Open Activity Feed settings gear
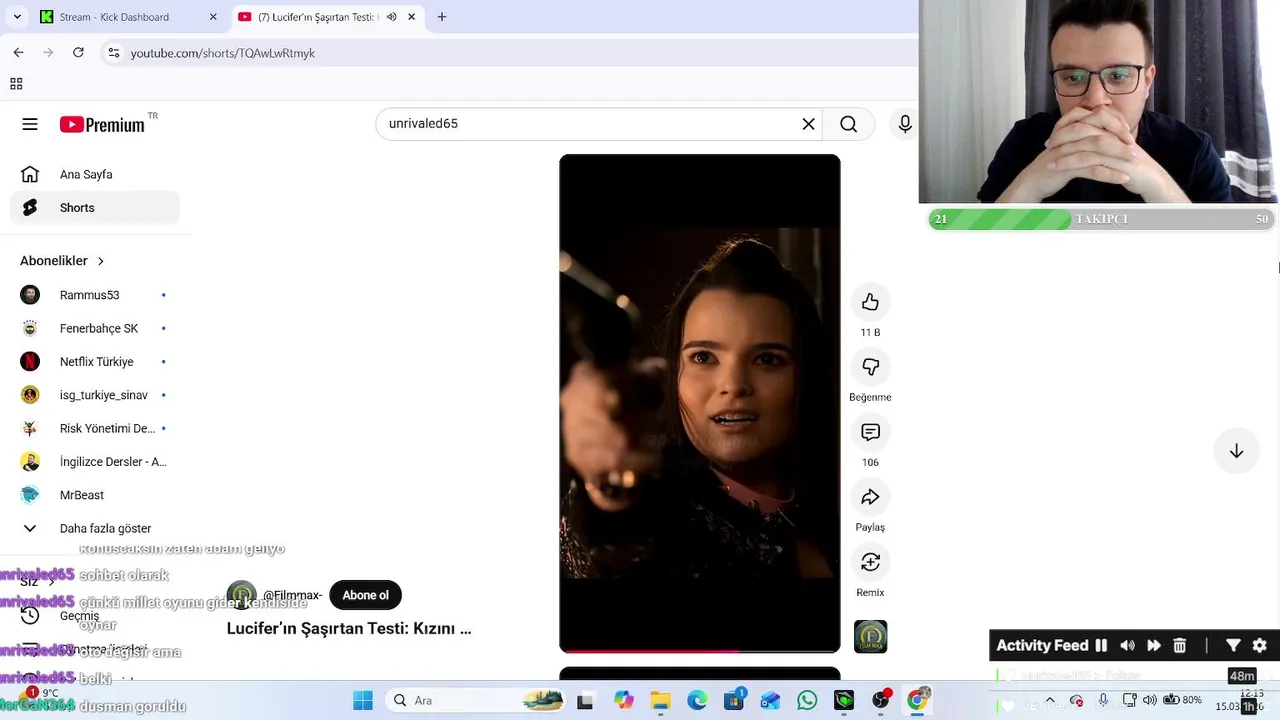 pyautogui.click(x=1260, y=646)
